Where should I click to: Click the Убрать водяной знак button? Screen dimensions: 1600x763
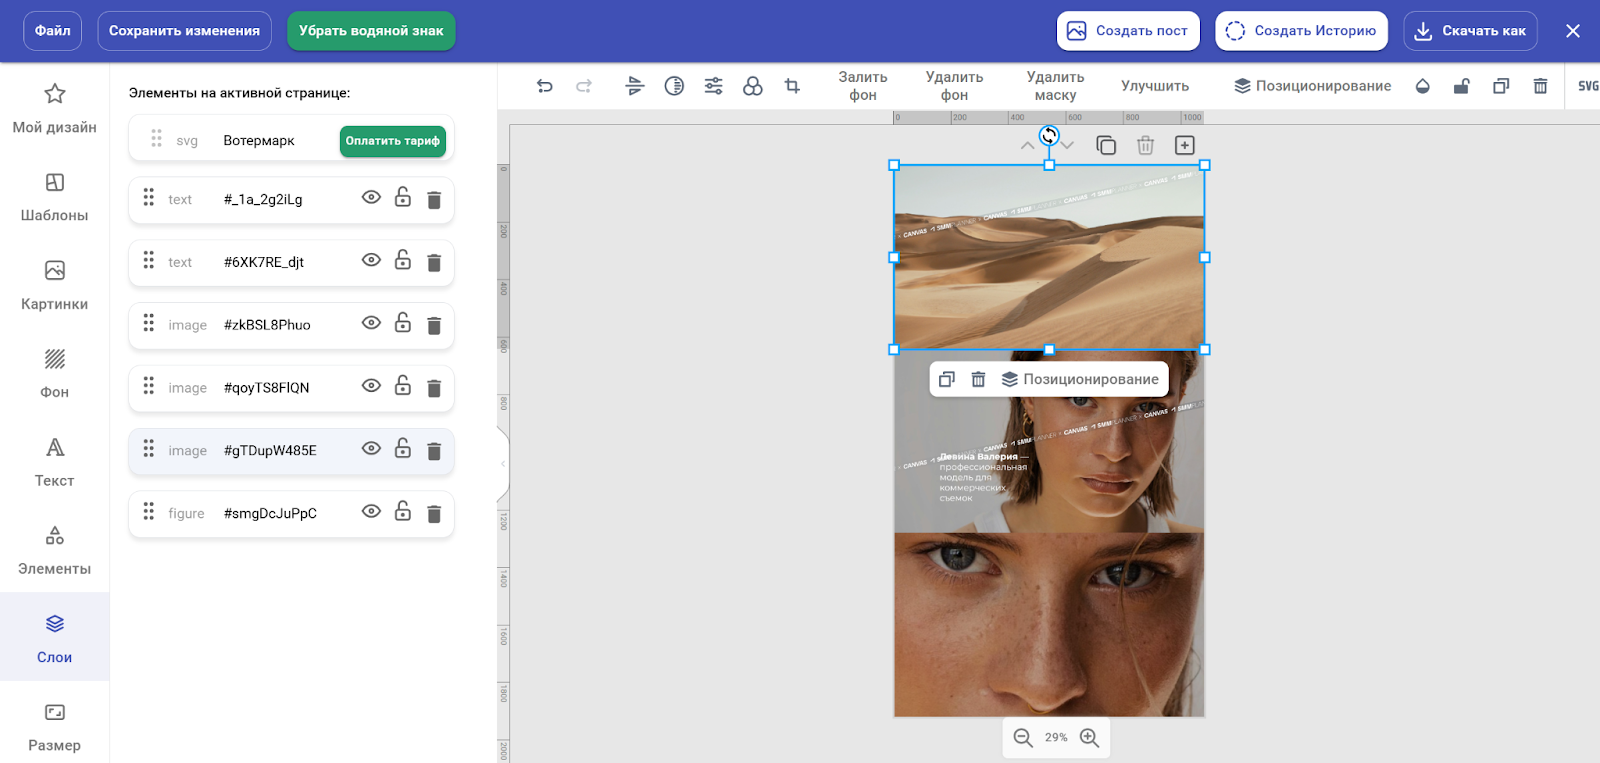click(x=371, y=31)
